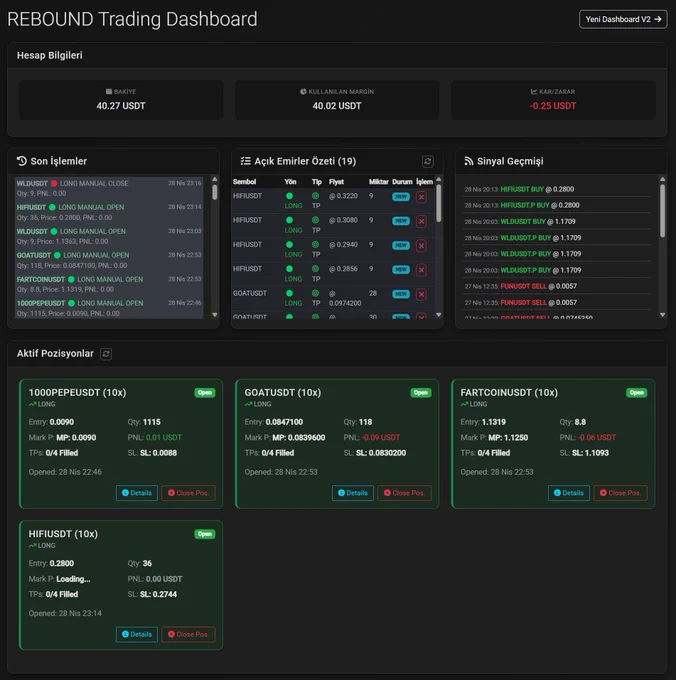Click the scrollbar thumb in Sinyal Geçmişi
This screenshot has height=680, width=676.
pyautogui.click(x=662, y=211)
